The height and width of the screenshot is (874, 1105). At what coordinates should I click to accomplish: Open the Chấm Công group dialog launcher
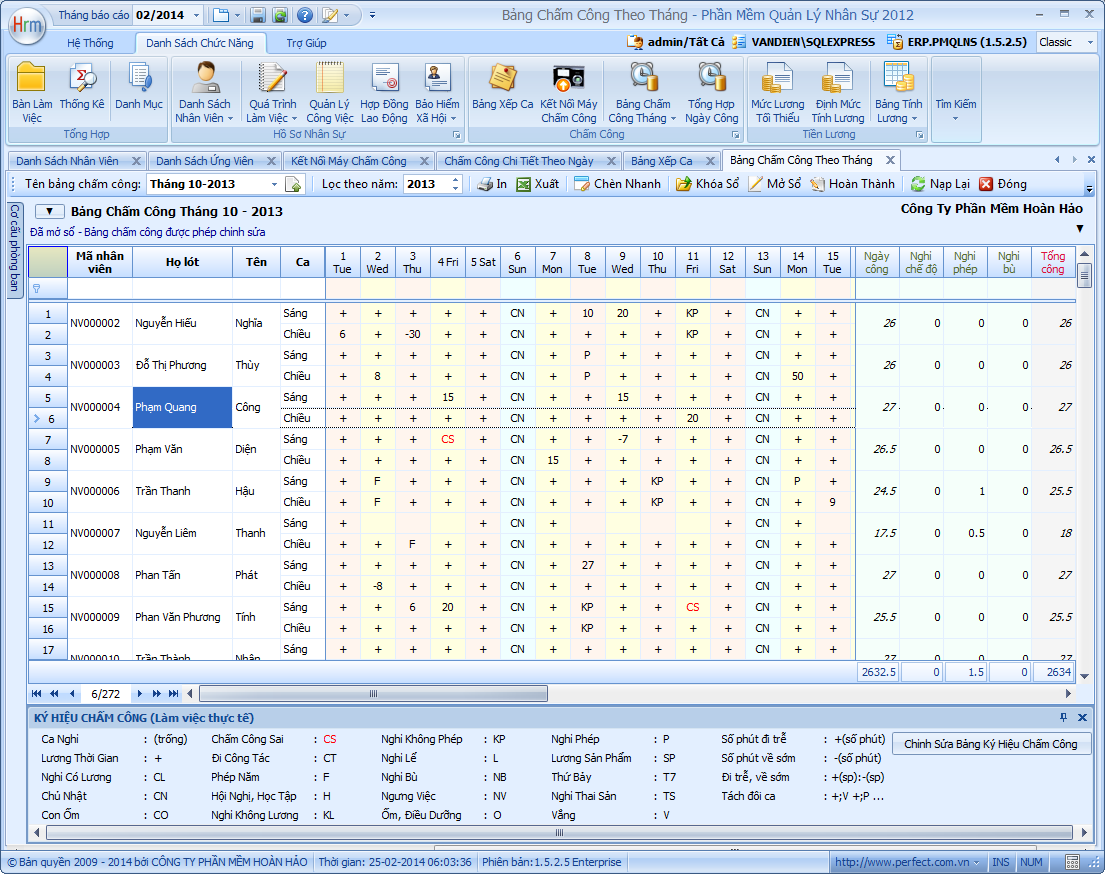coord(736,135)
